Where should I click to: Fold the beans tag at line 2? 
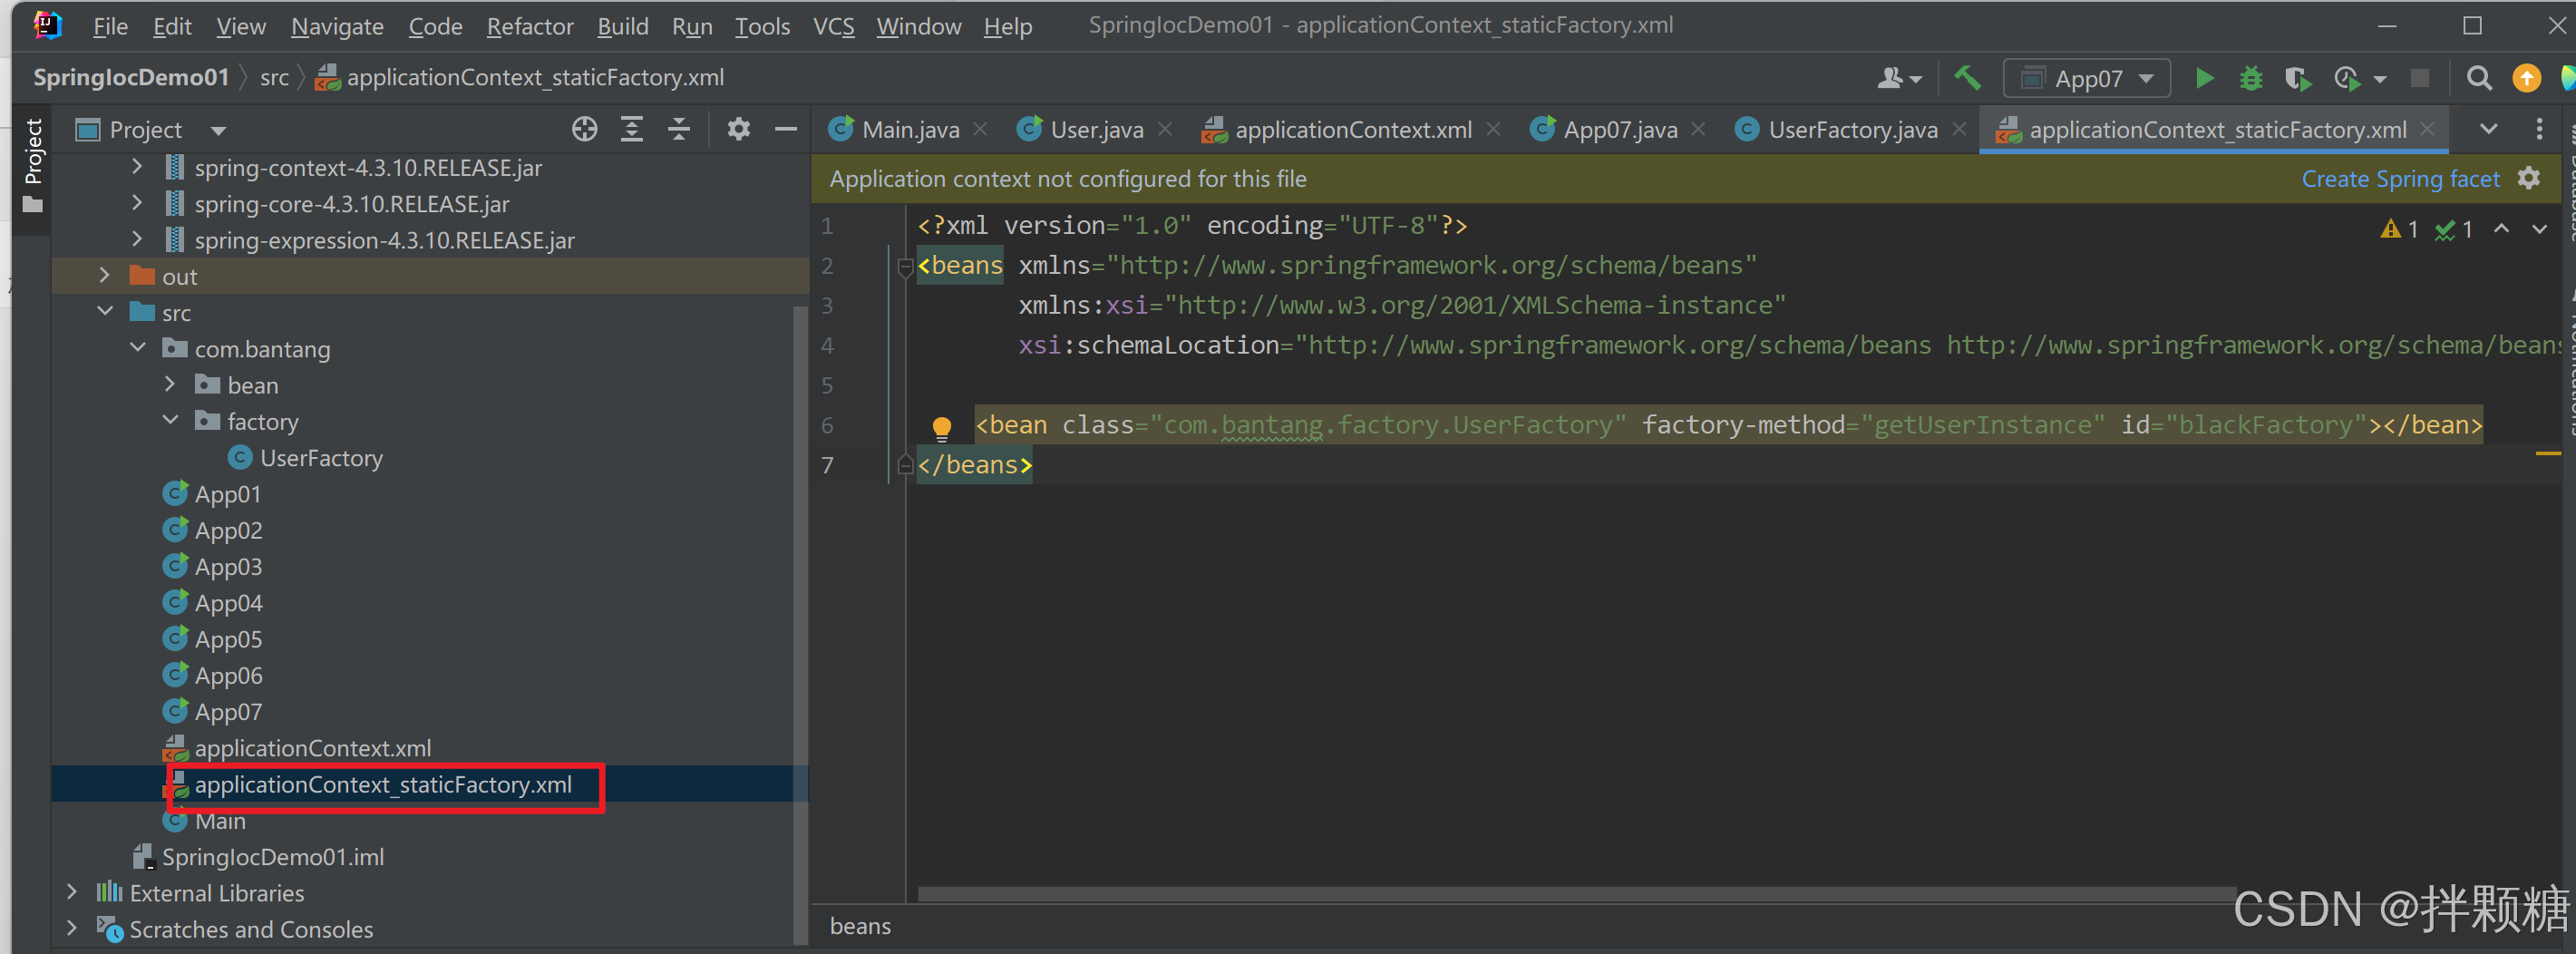[904, 266]
